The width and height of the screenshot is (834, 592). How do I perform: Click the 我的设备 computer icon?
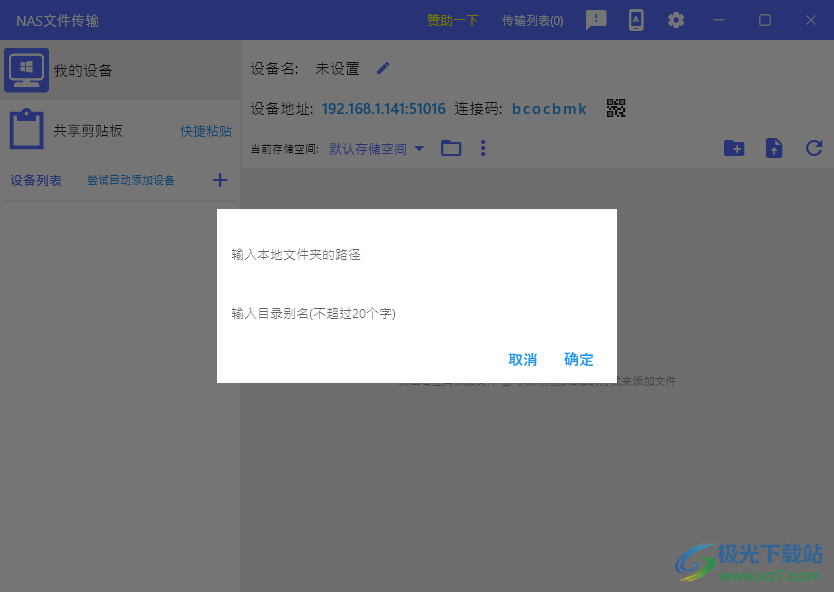pyautogui.click(x=26, y=69)
